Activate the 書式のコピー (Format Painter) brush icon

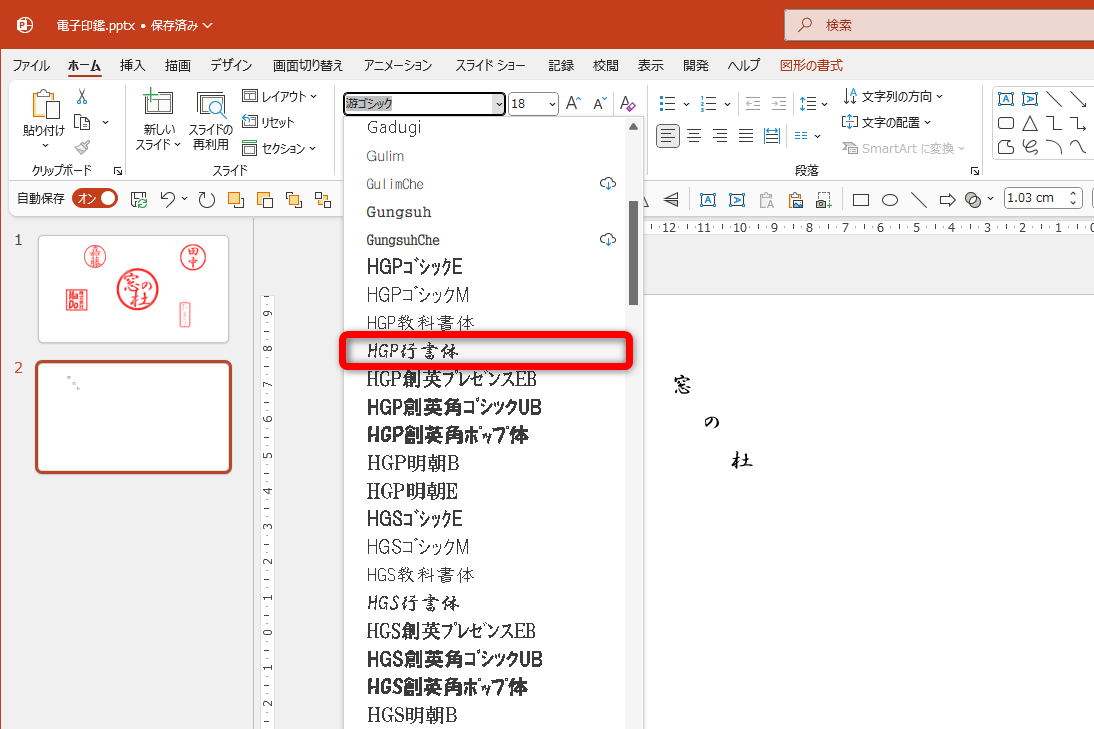[x=83, y=148]
